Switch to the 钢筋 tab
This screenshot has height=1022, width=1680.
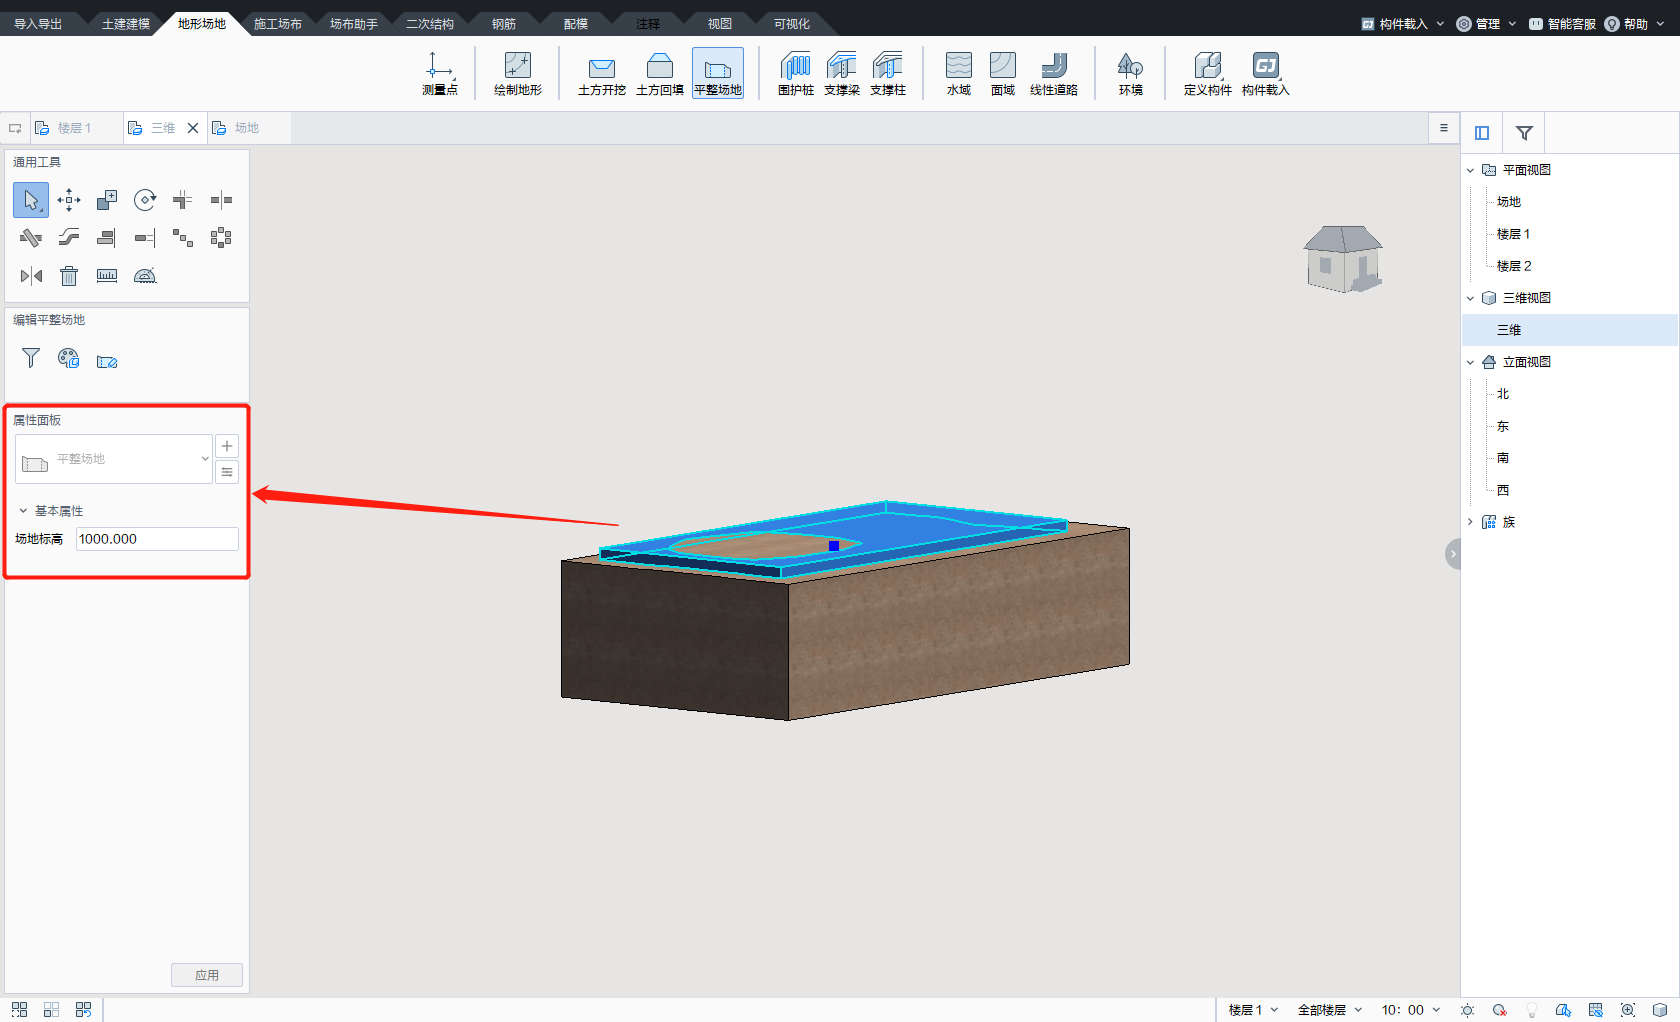click(504, 24)
